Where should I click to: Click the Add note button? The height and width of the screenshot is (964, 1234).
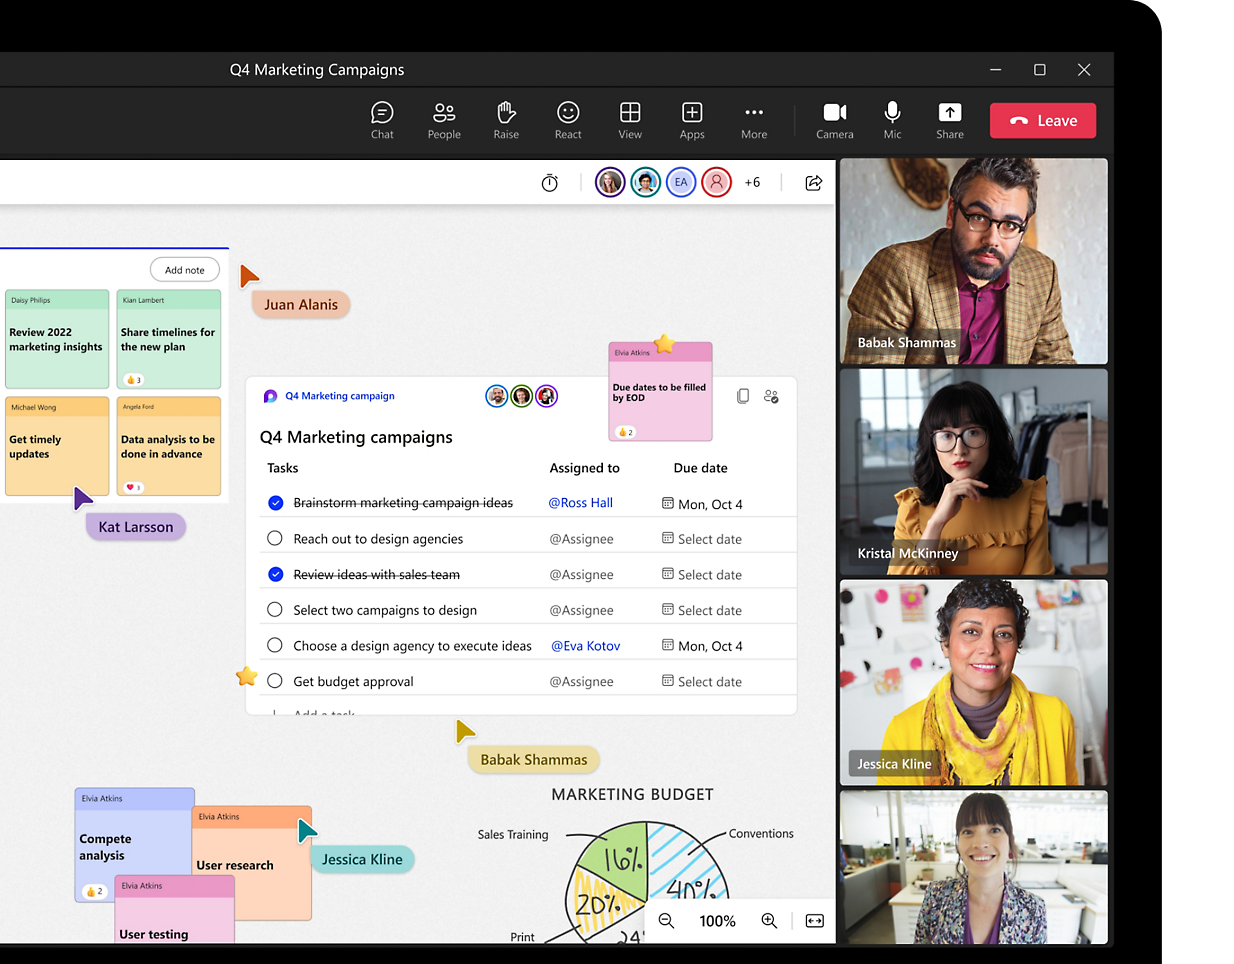click(x=185, y=270)
